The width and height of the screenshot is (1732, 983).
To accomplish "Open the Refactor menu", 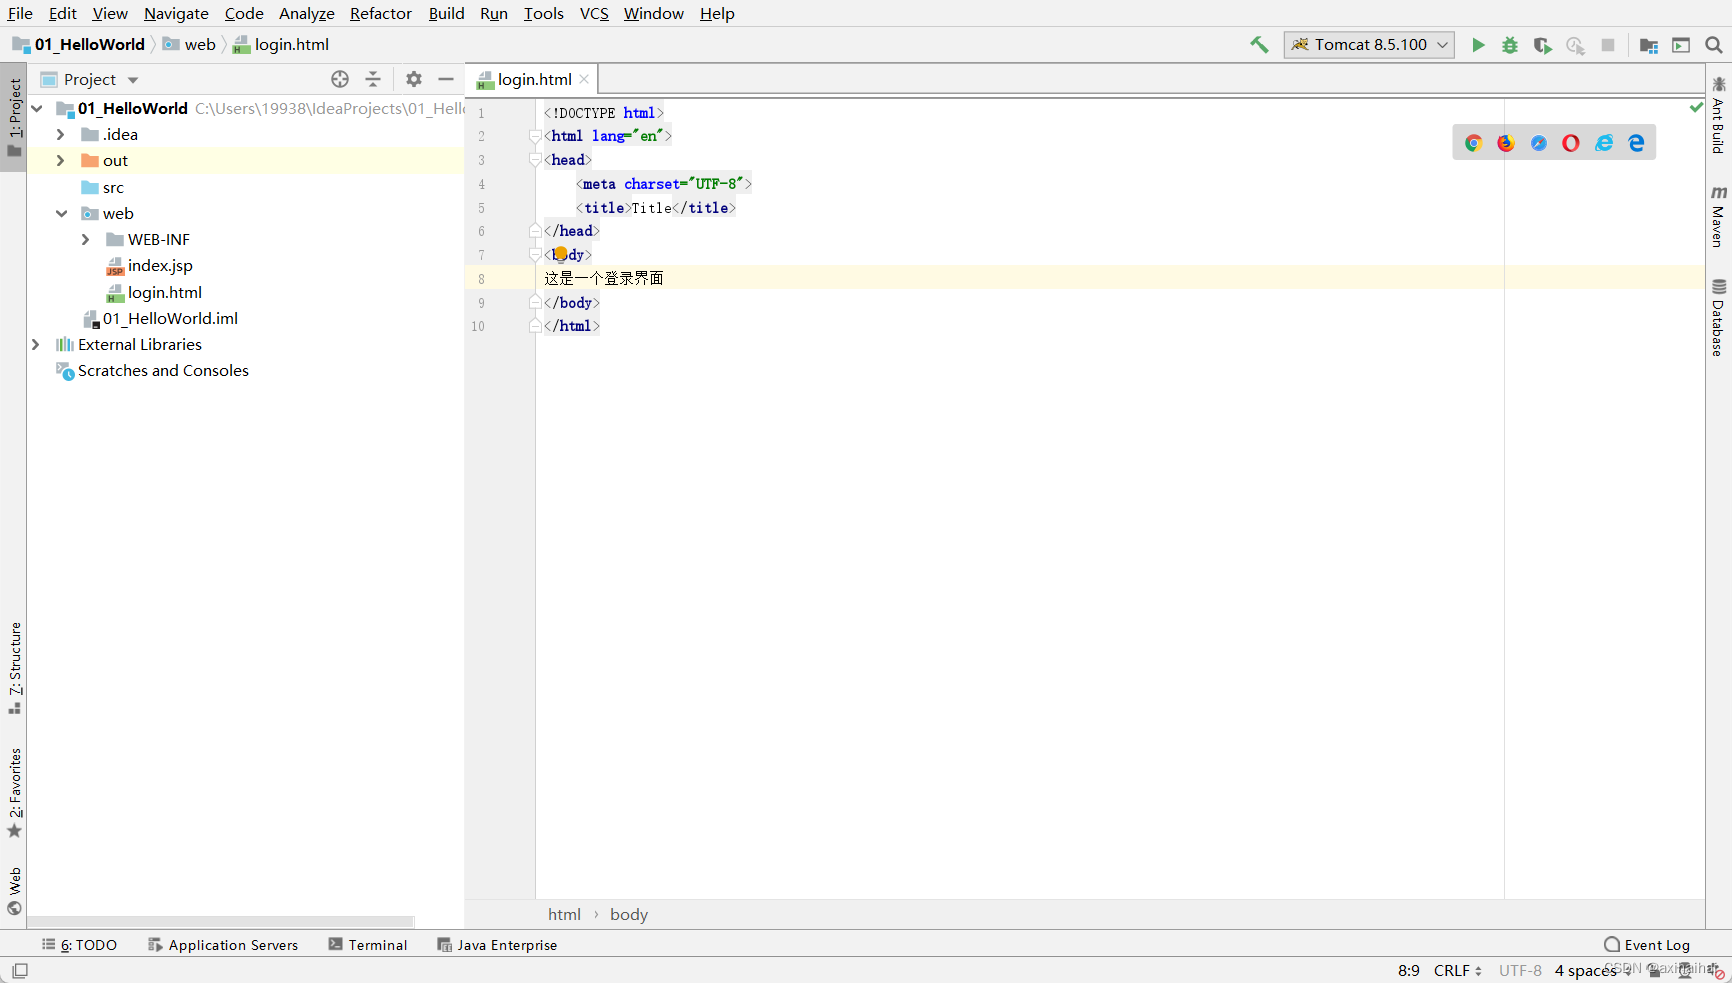I will pos(380,13).
